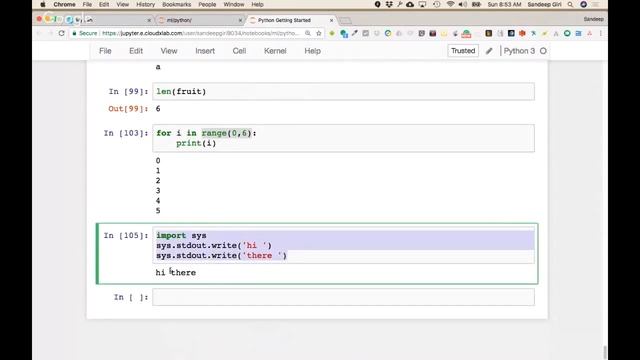The height and width of the screenshot is (360, 640).
Task: Click the import sys code cell
Action: pos(343,245)
